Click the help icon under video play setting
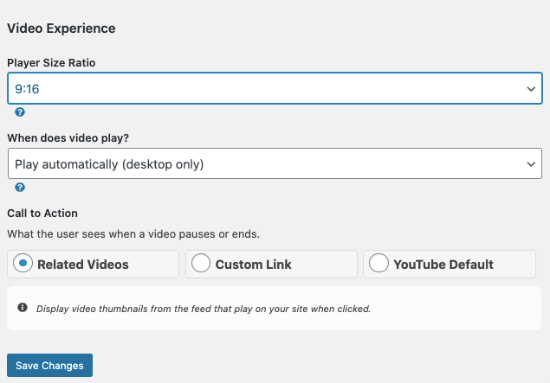 20,187
